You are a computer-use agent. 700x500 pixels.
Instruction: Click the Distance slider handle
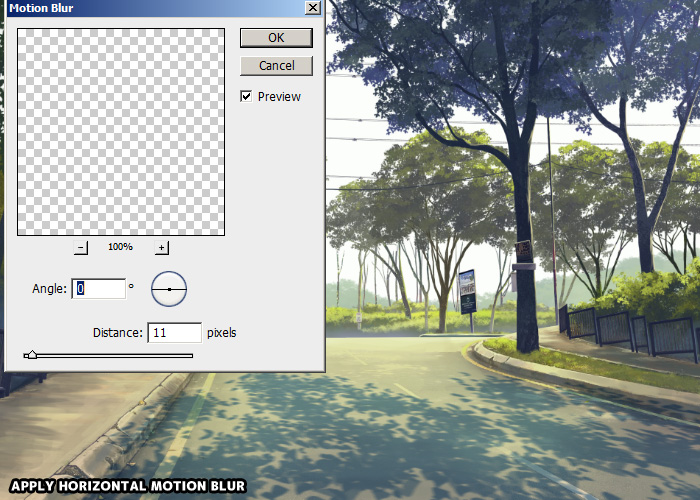click(x=31, y=355)
